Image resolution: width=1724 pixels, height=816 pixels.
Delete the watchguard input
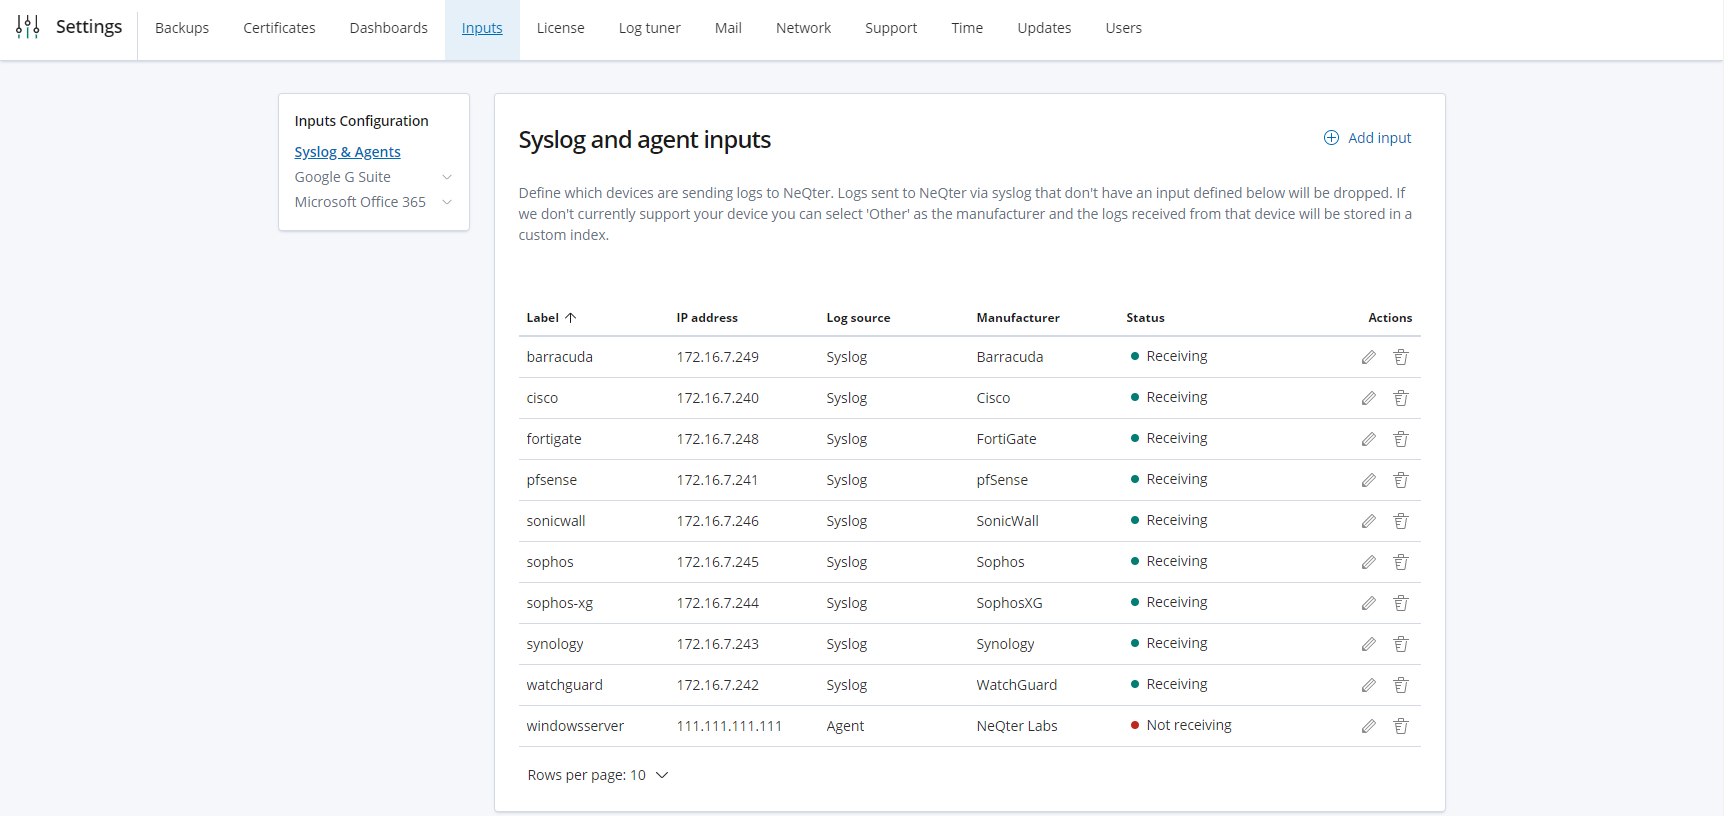pos(1401,685)
